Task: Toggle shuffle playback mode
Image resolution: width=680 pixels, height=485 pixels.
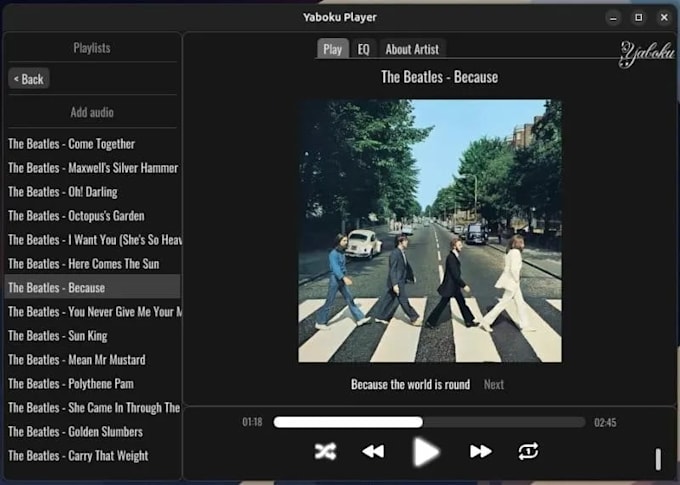Action: coord(325,452)
